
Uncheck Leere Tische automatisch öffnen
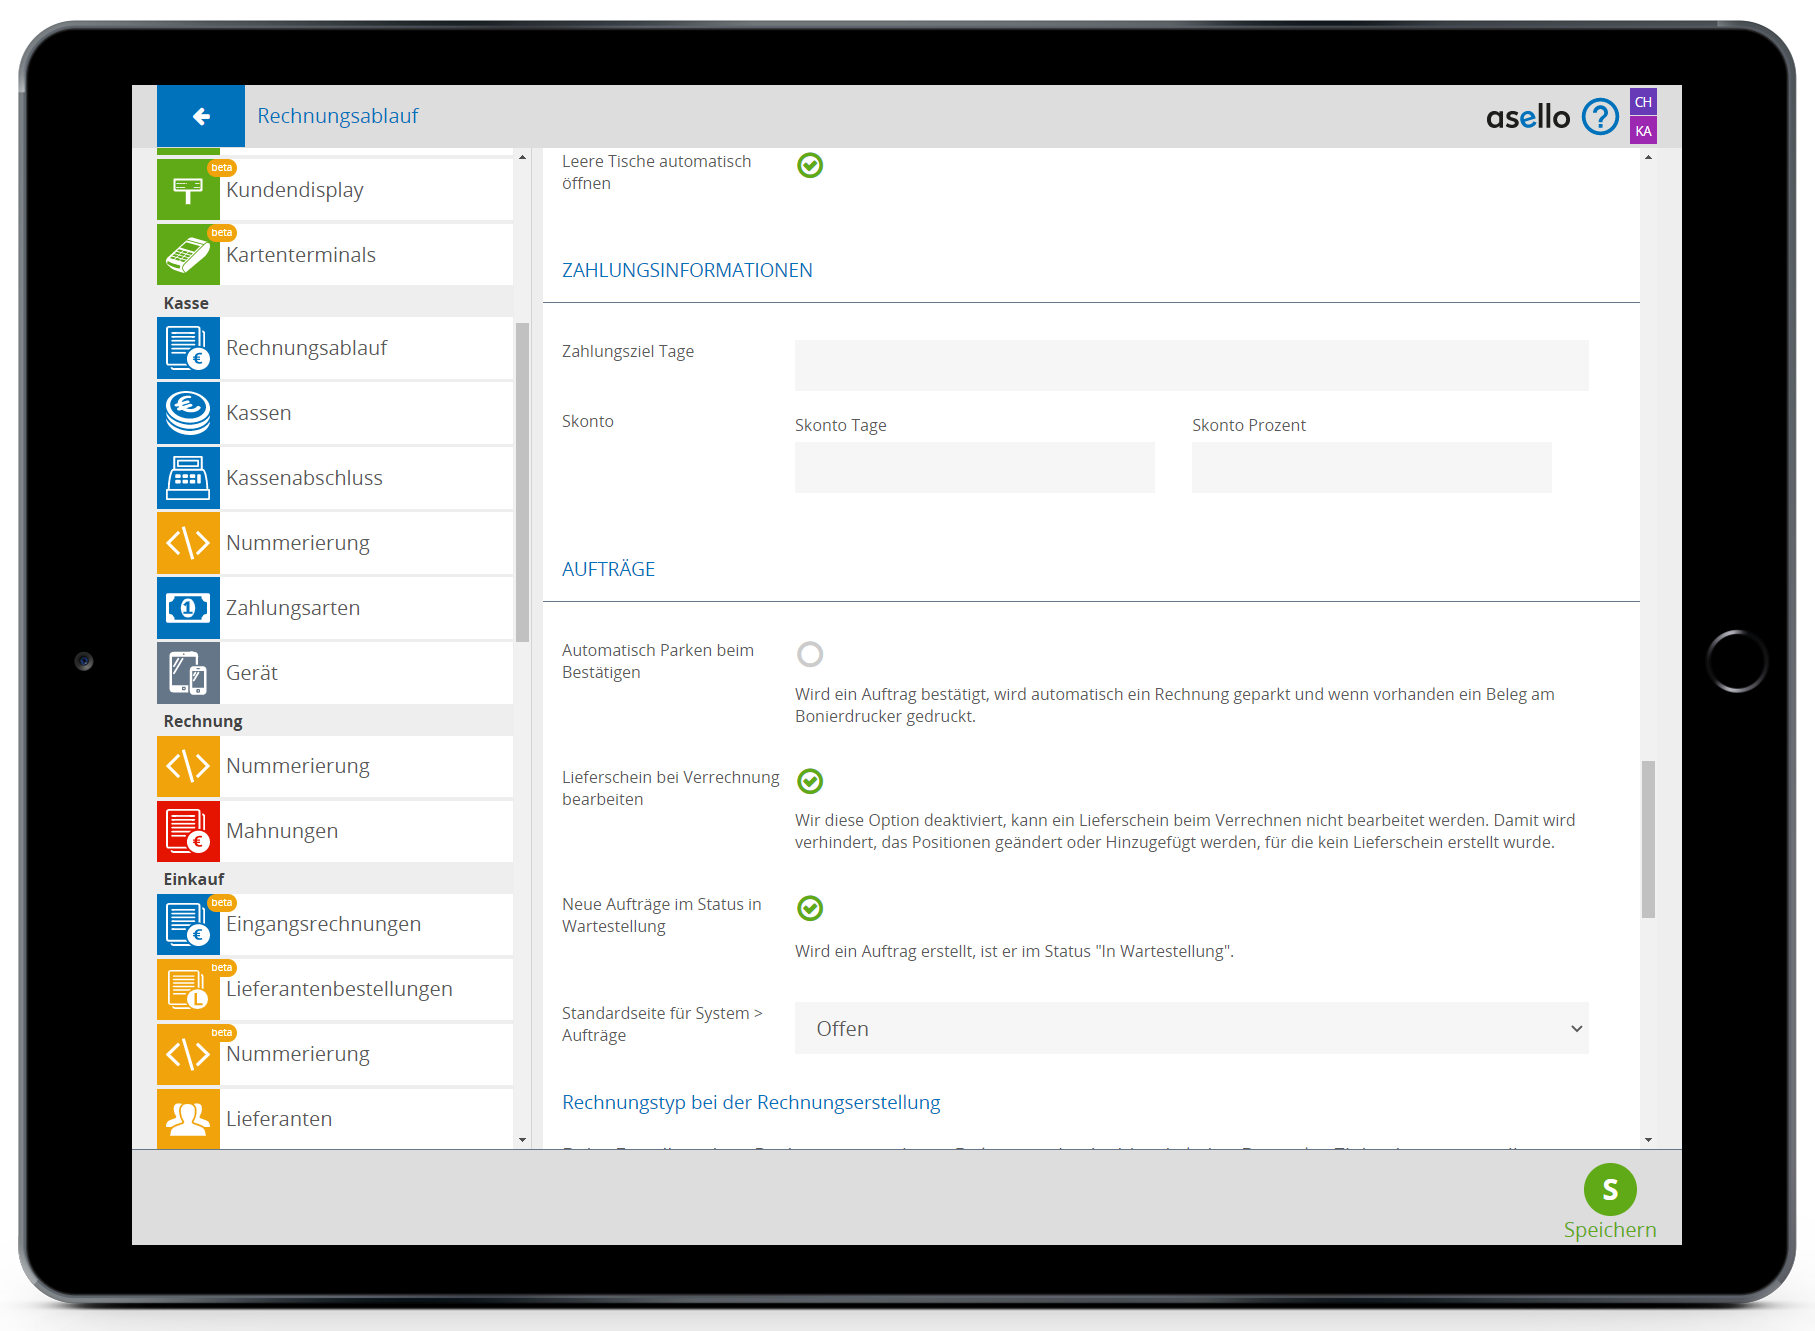pyautogui.click(x=810, y=165)
